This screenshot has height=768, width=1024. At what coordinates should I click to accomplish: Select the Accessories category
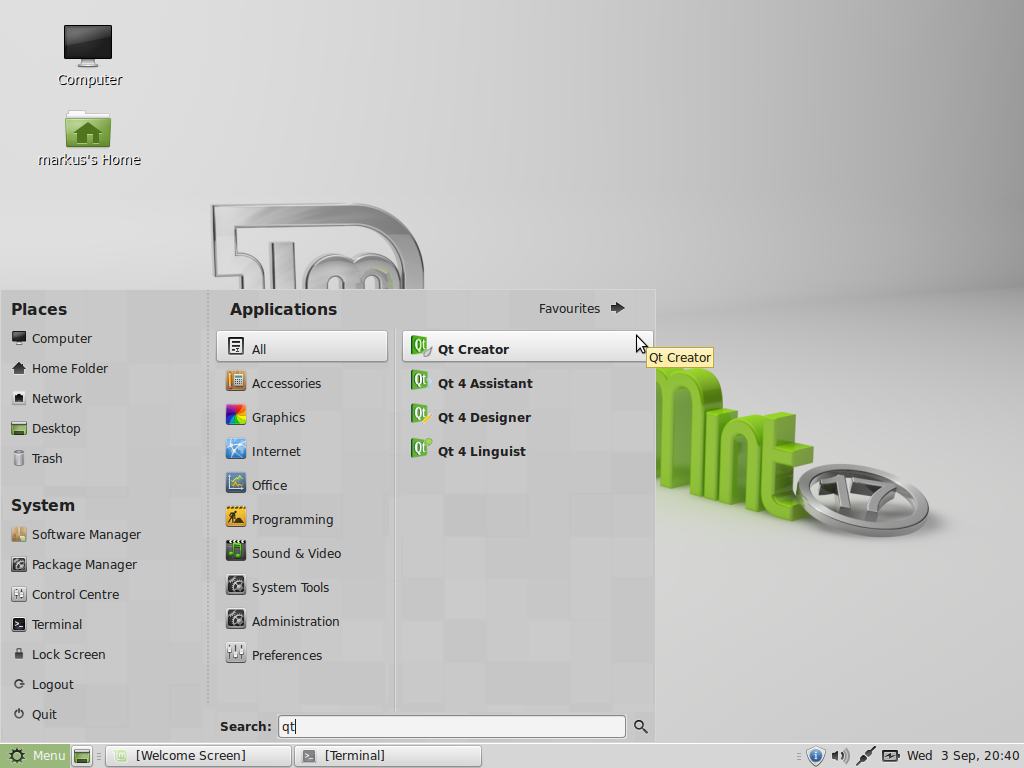point(302,383)
